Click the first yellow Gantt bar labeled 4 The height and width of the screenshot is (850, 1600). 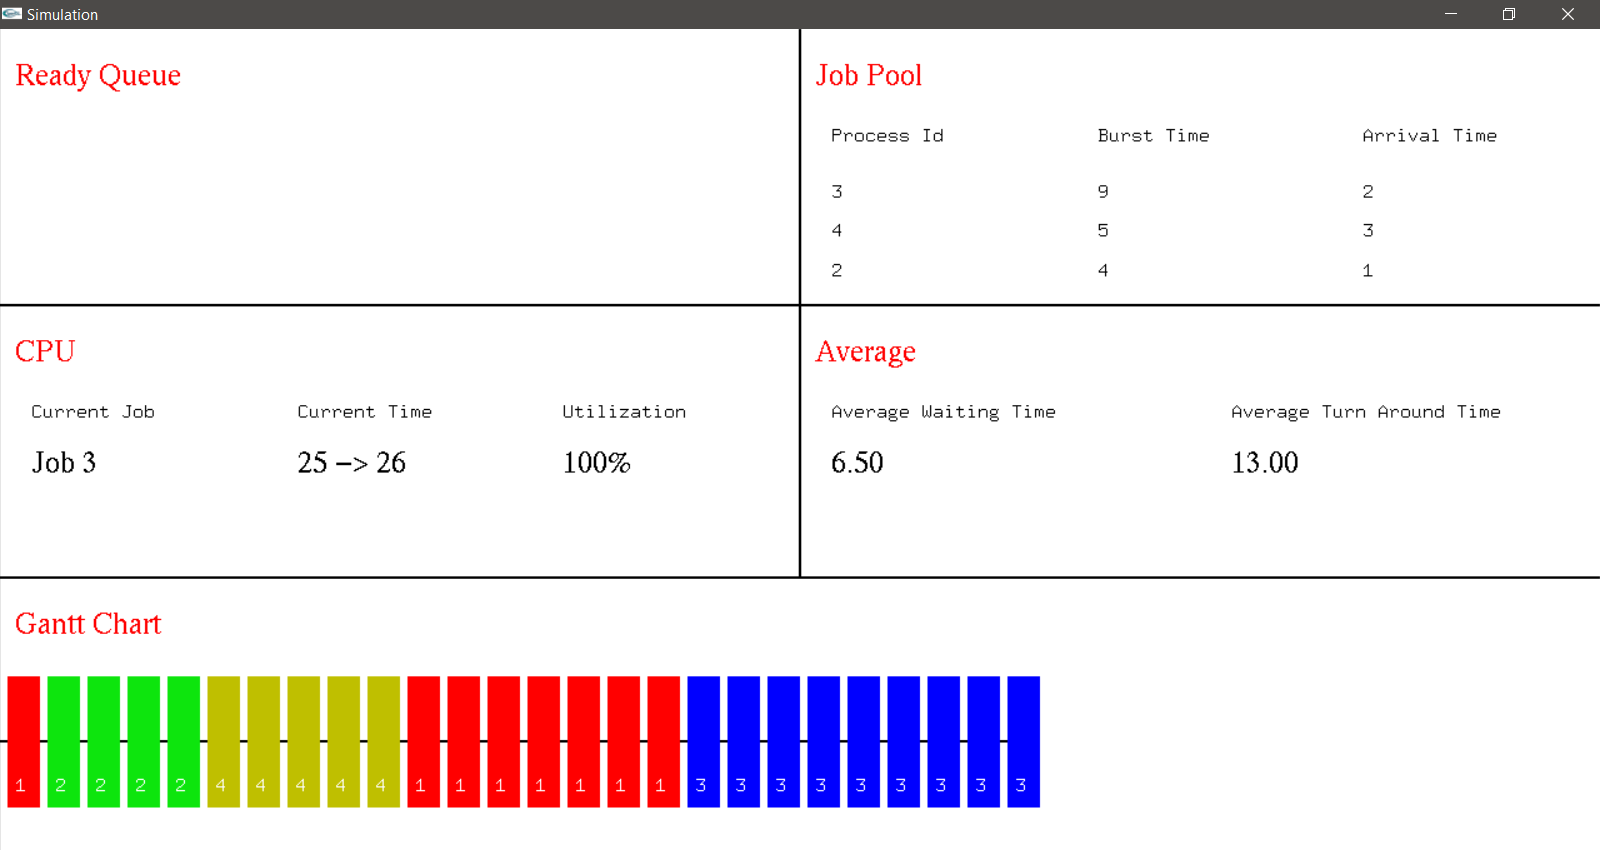click(x=224, y=742)
